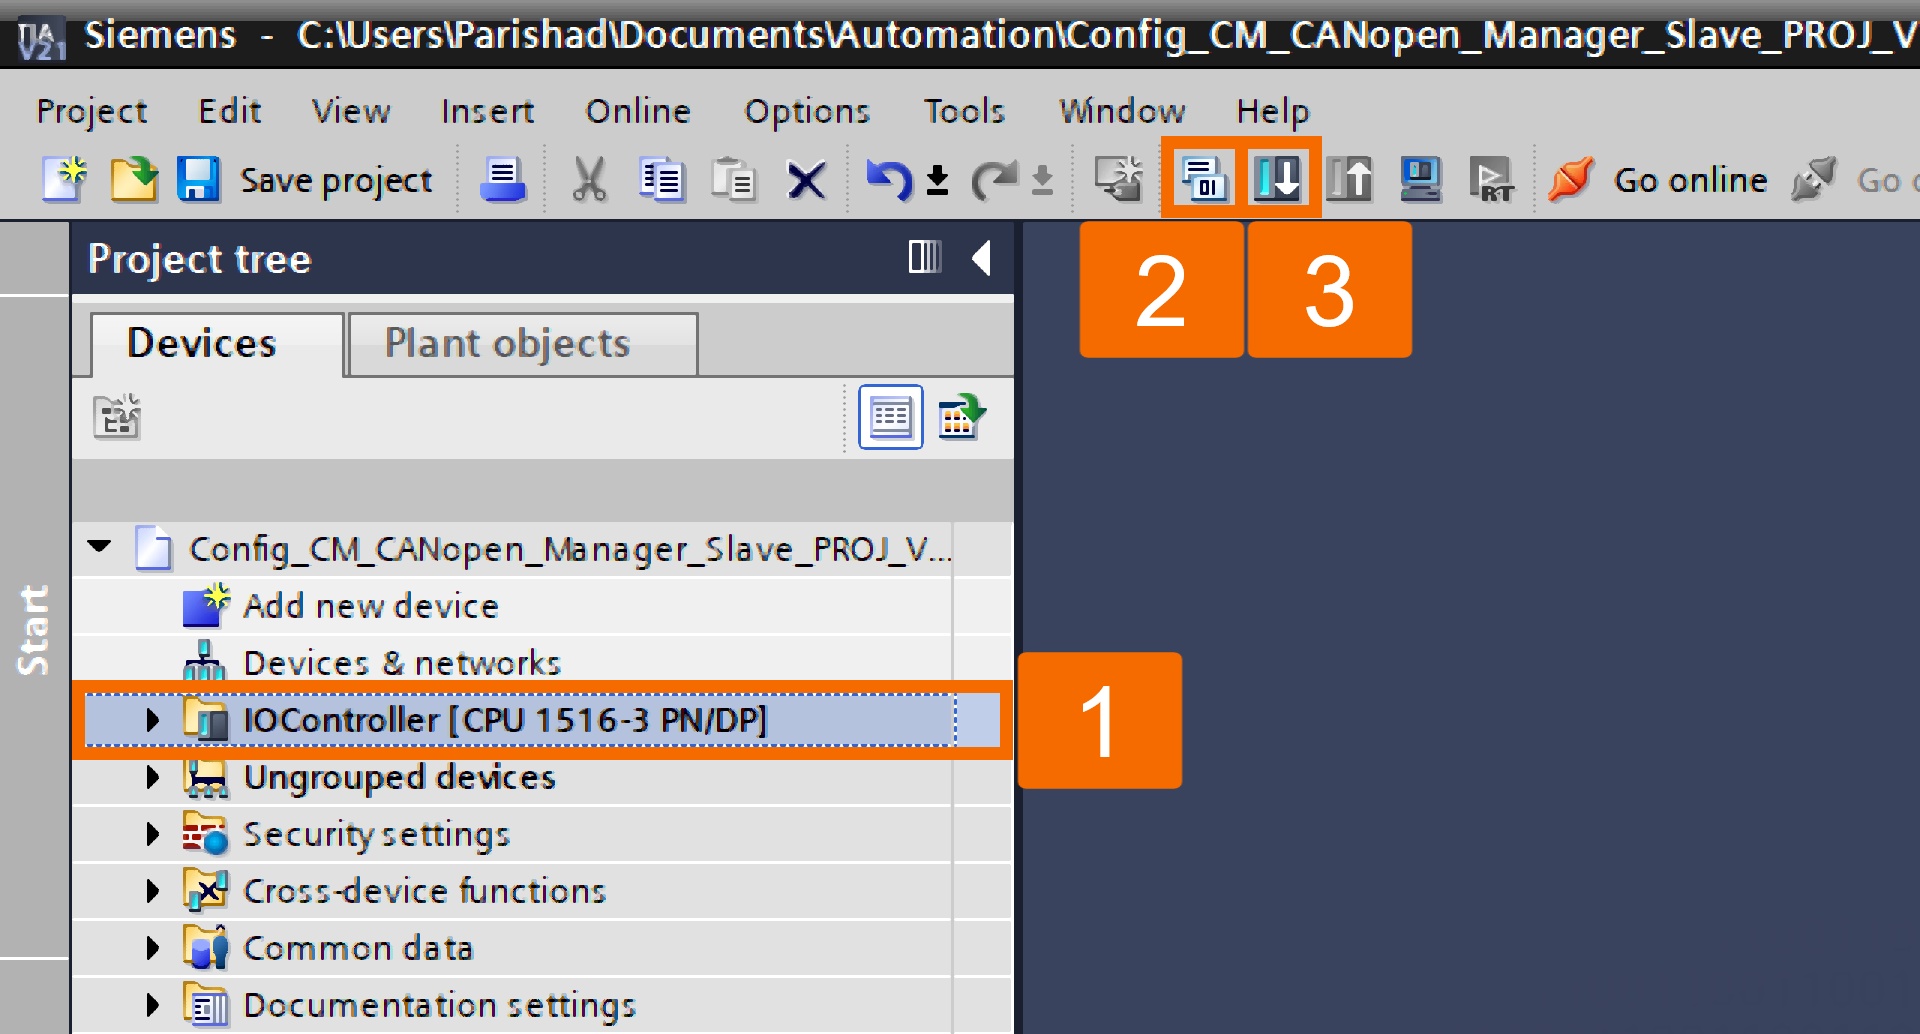Collapse the Config_CM_CANopen_Manager_Slave project node
This screenshot has height=1034, width=1920.
100,546
